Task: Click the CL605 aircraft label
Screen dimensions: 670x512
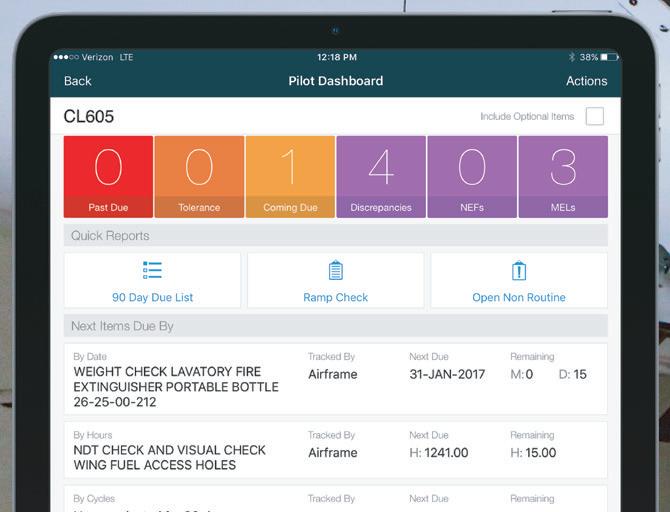Action: tap(89, 116)
